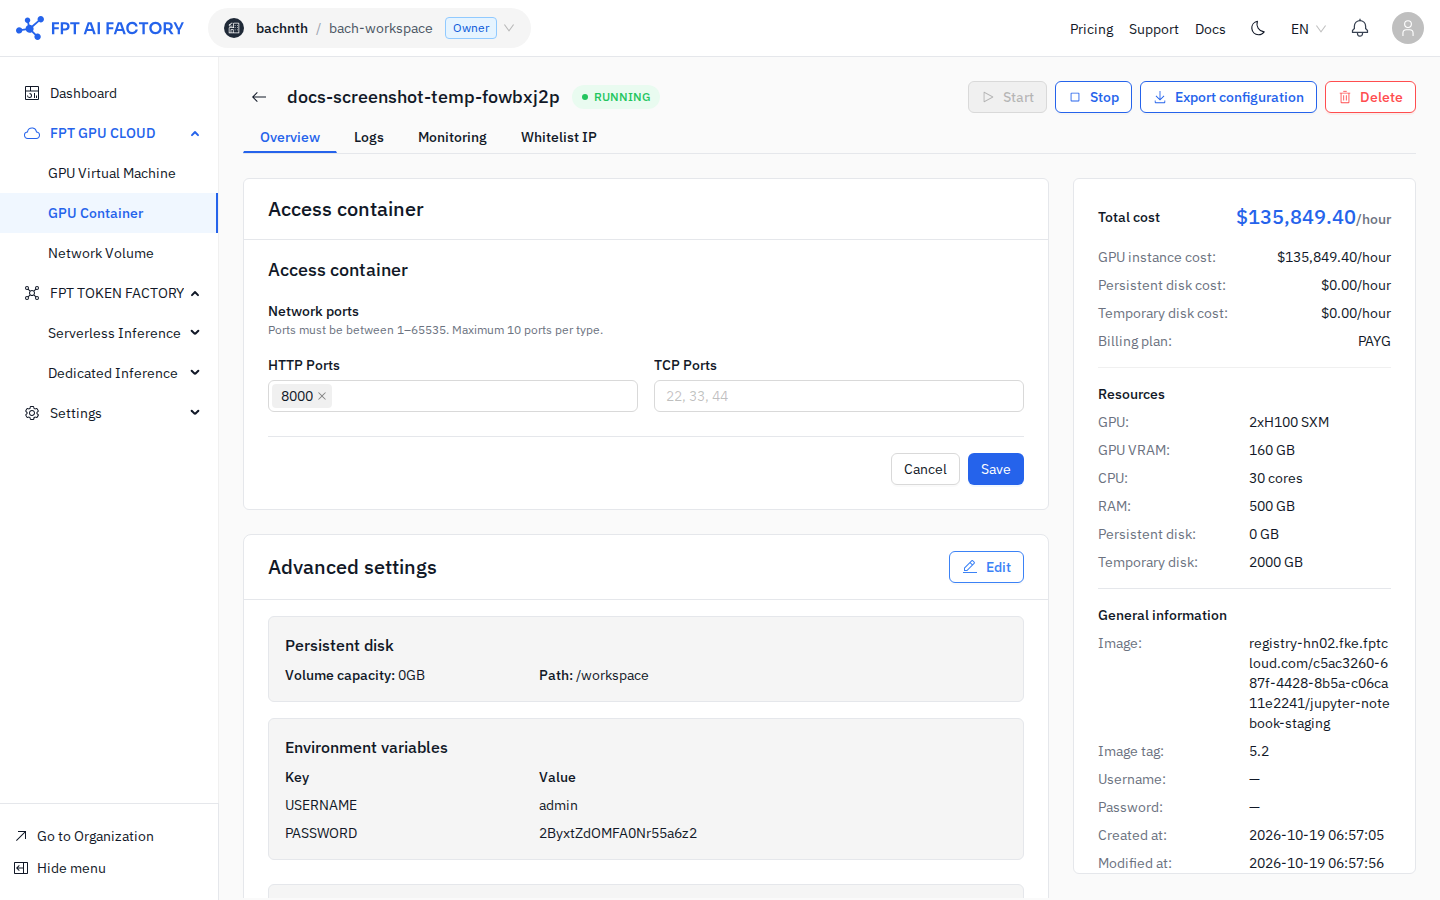Focus the HTTP Ports input field
The height and width of the screenshot is (900, 1440).
point(453,396)
